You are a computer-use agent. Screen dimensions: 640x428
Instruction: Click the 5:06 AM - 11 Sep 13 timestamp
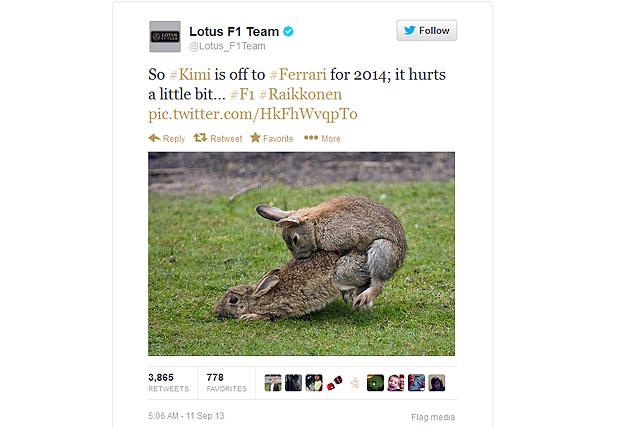[x=186, y=416]
